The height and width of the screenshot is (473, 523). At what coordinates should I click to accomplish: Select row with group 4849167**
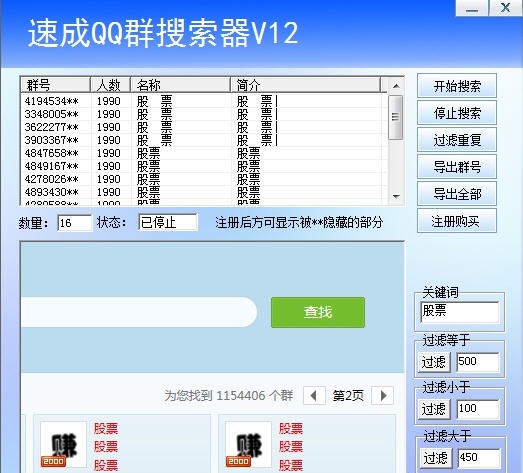(204, 166)
